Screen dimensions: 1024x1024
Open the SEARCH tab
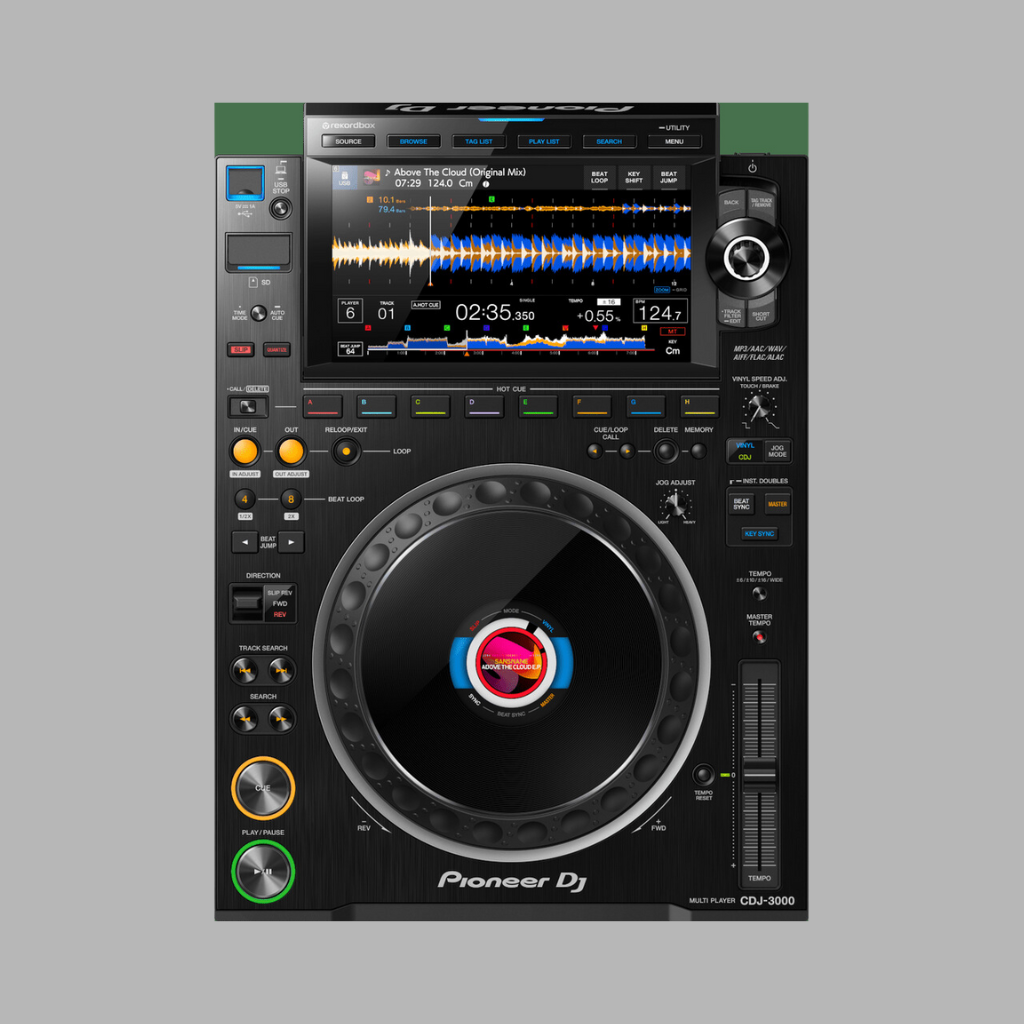point(609,141)
